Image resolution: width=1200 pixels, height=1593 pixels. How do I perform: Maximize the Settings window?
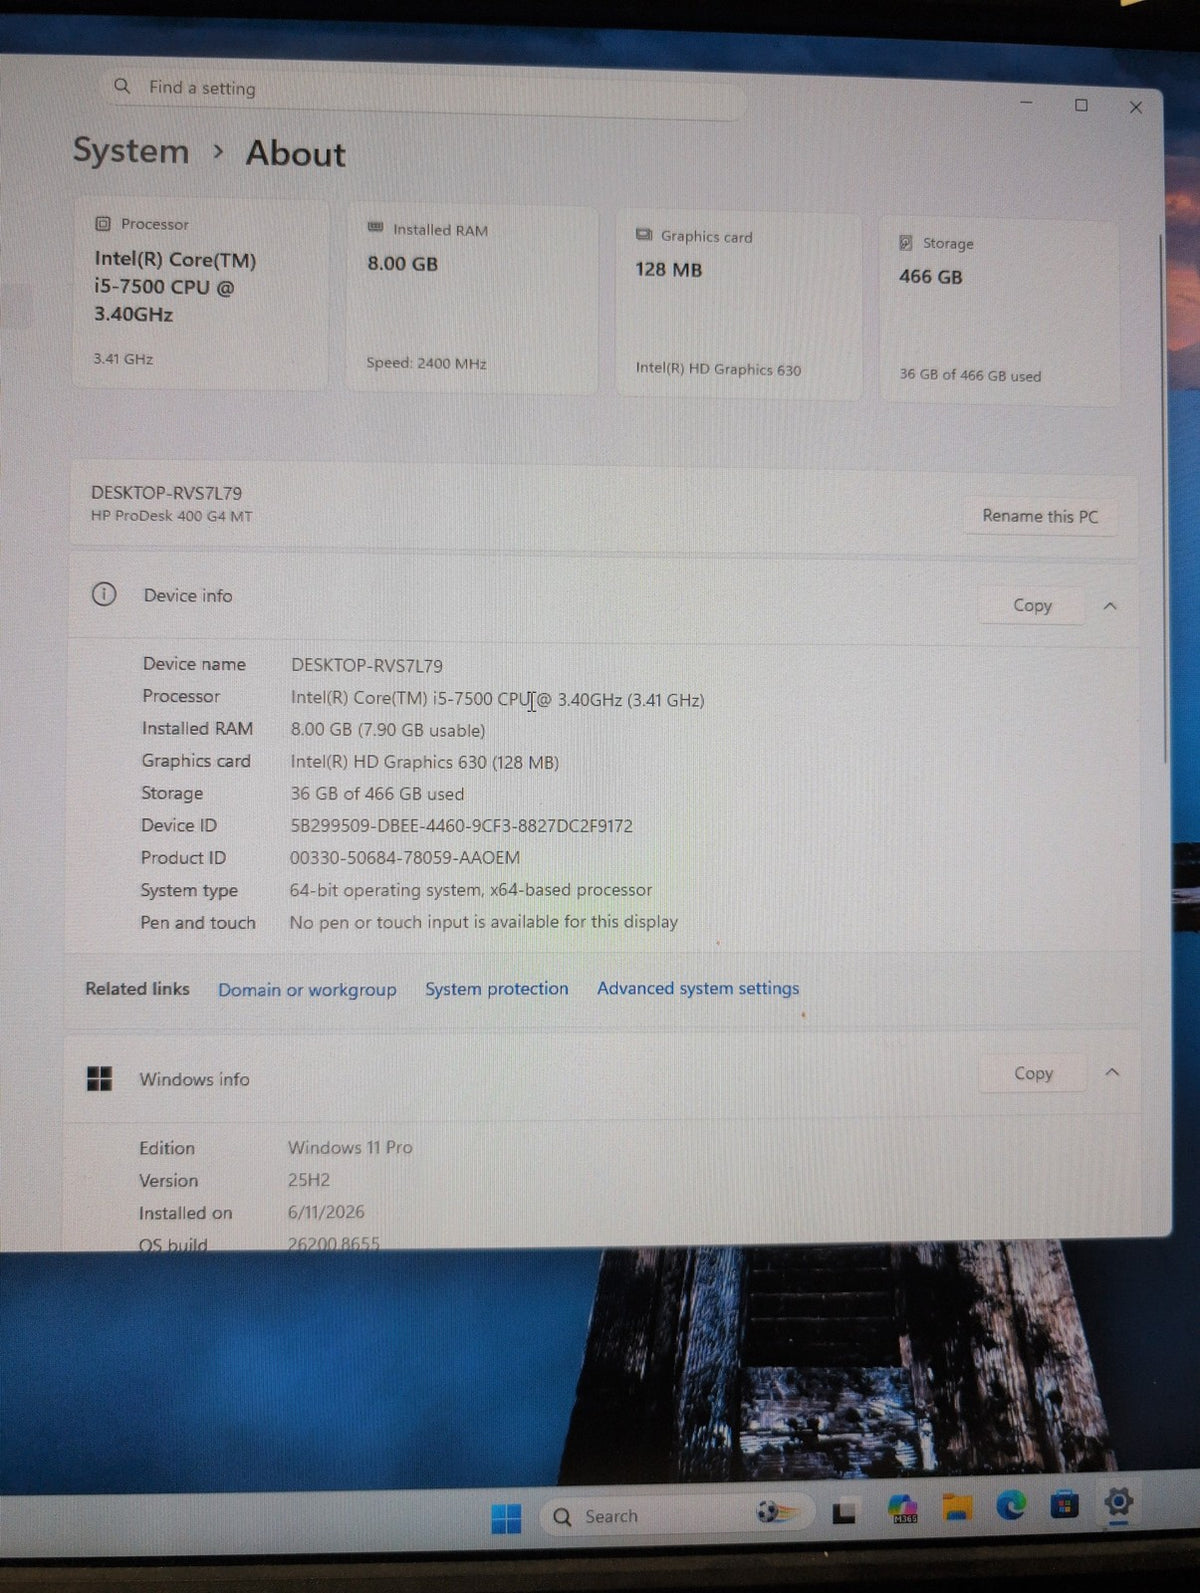point(1081,105)
